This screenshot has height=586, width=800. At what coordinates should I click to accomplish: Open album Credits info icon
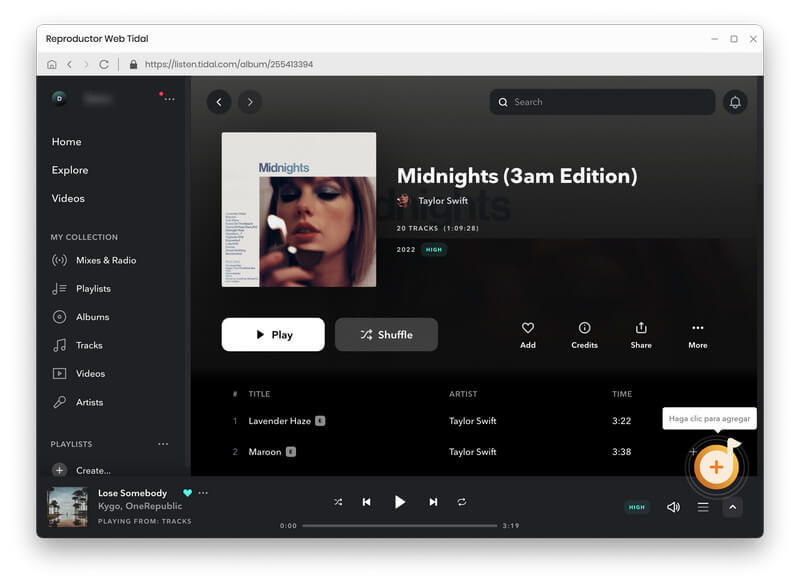coord(584,335)
